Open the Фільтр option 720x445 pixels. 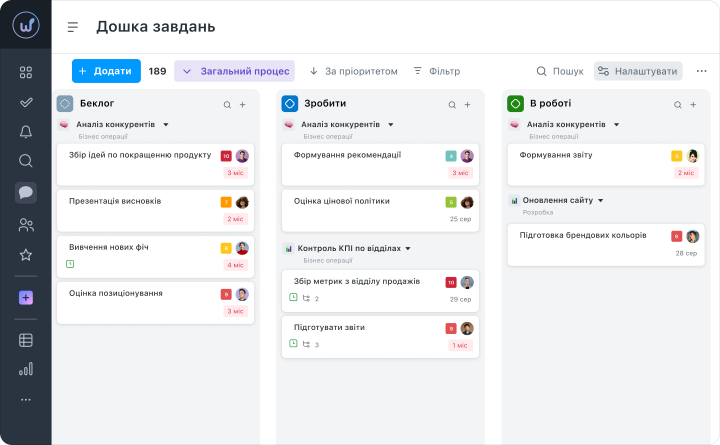436,71
